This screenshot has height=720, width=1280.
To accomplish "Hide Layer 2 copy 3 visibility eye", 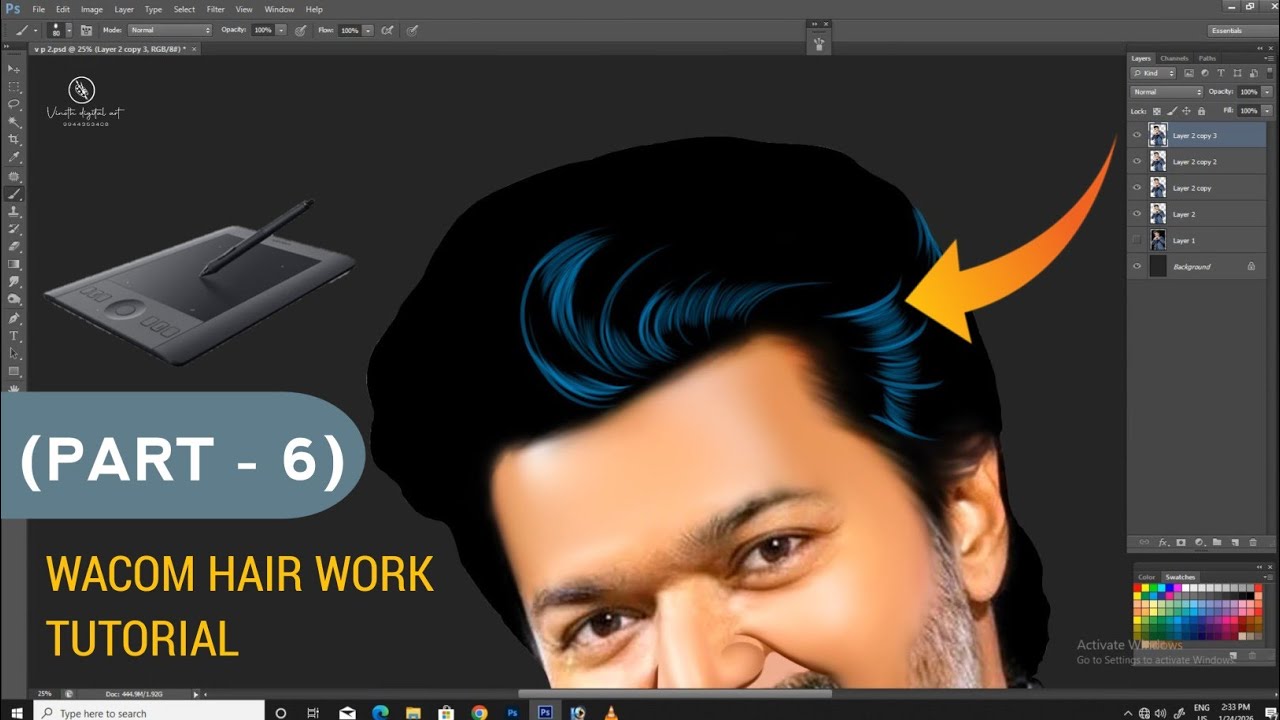I will pos(1137,135).
